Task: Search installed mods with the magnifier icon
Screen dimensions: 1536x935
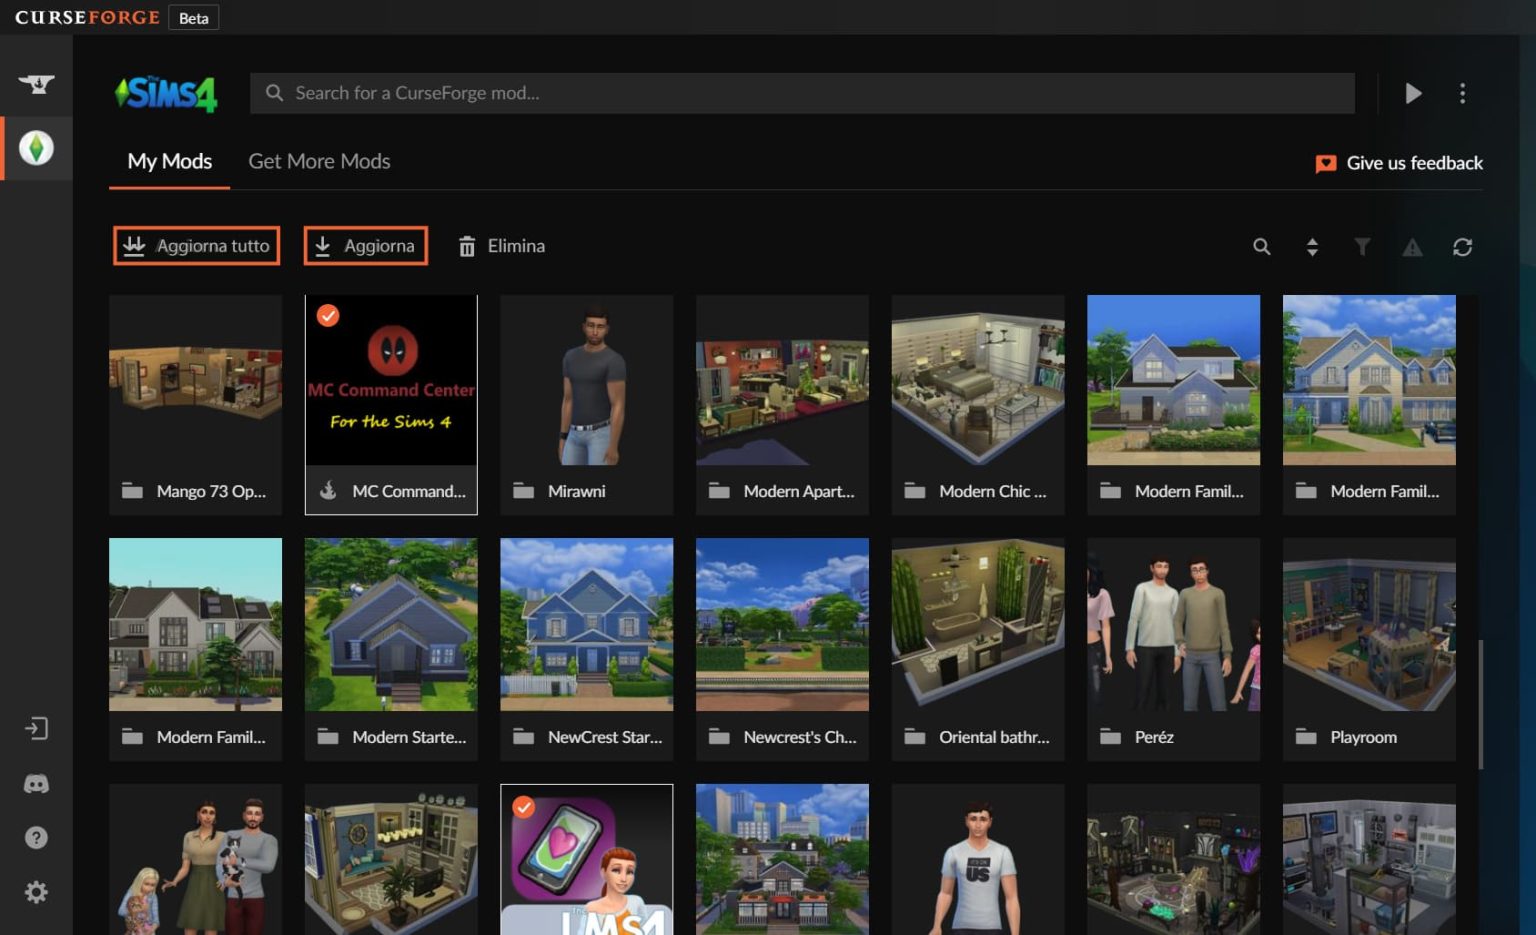Action: 1262,246
